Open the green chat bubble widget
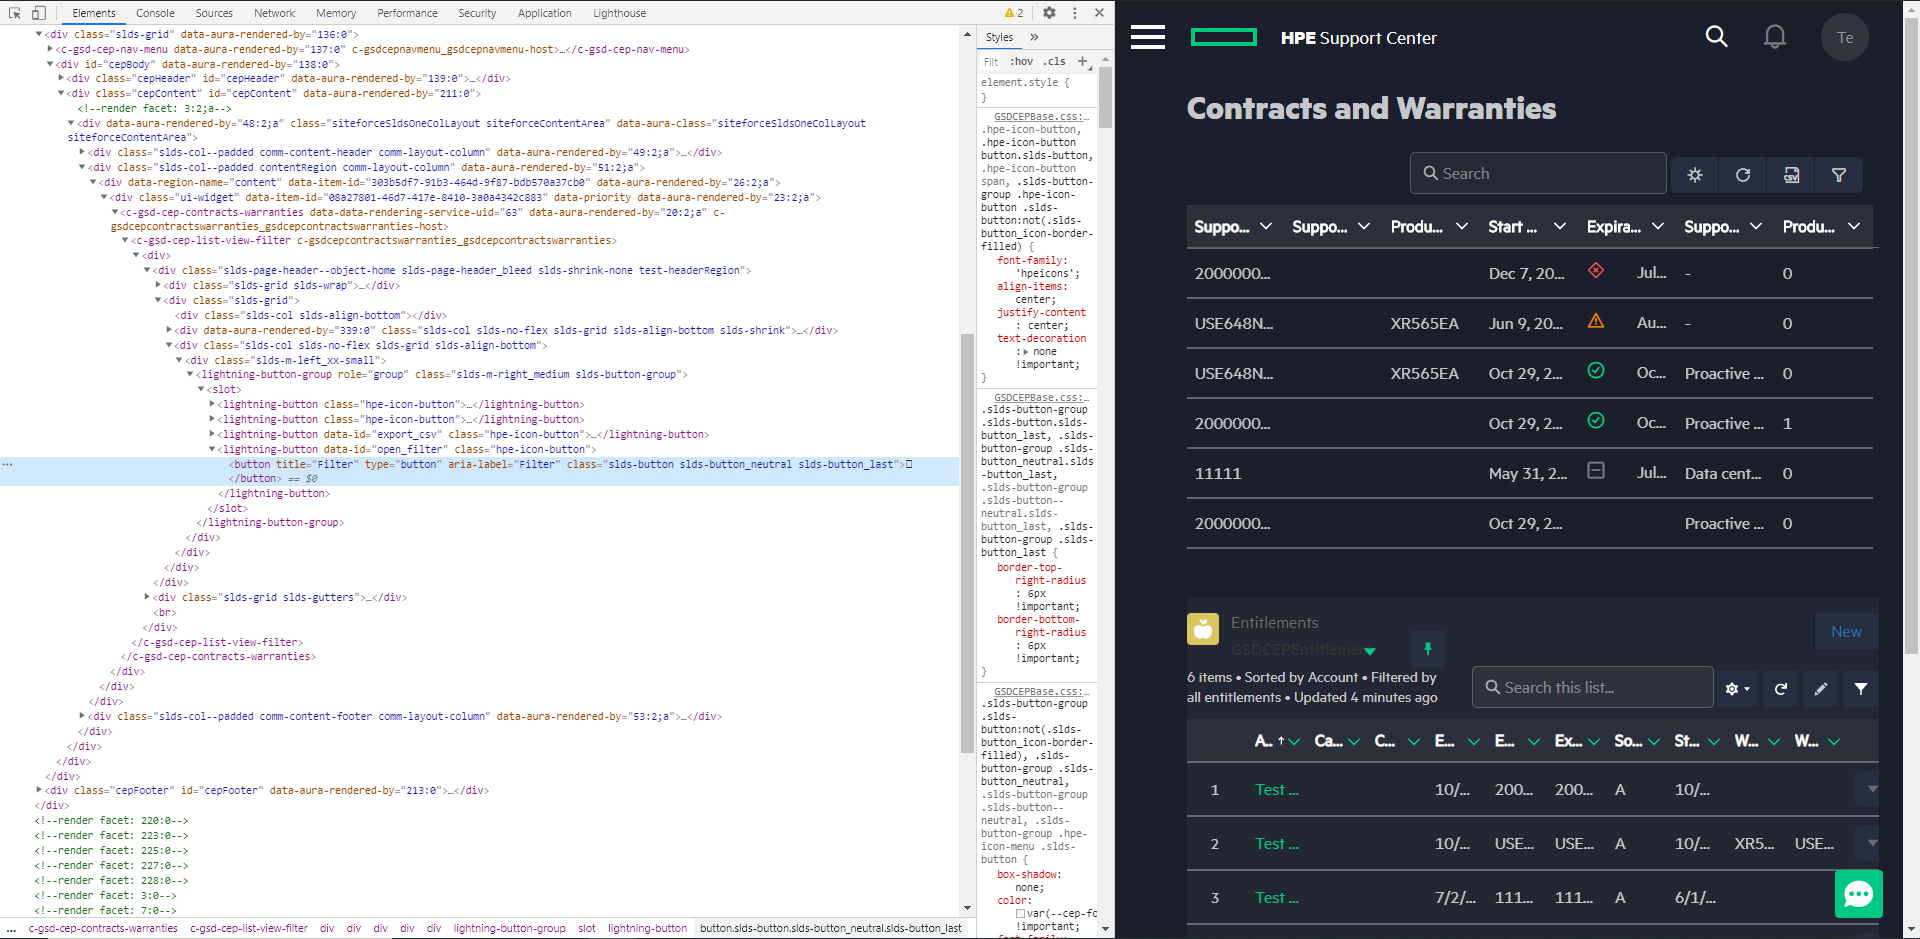 click(x=1859, y=893)
